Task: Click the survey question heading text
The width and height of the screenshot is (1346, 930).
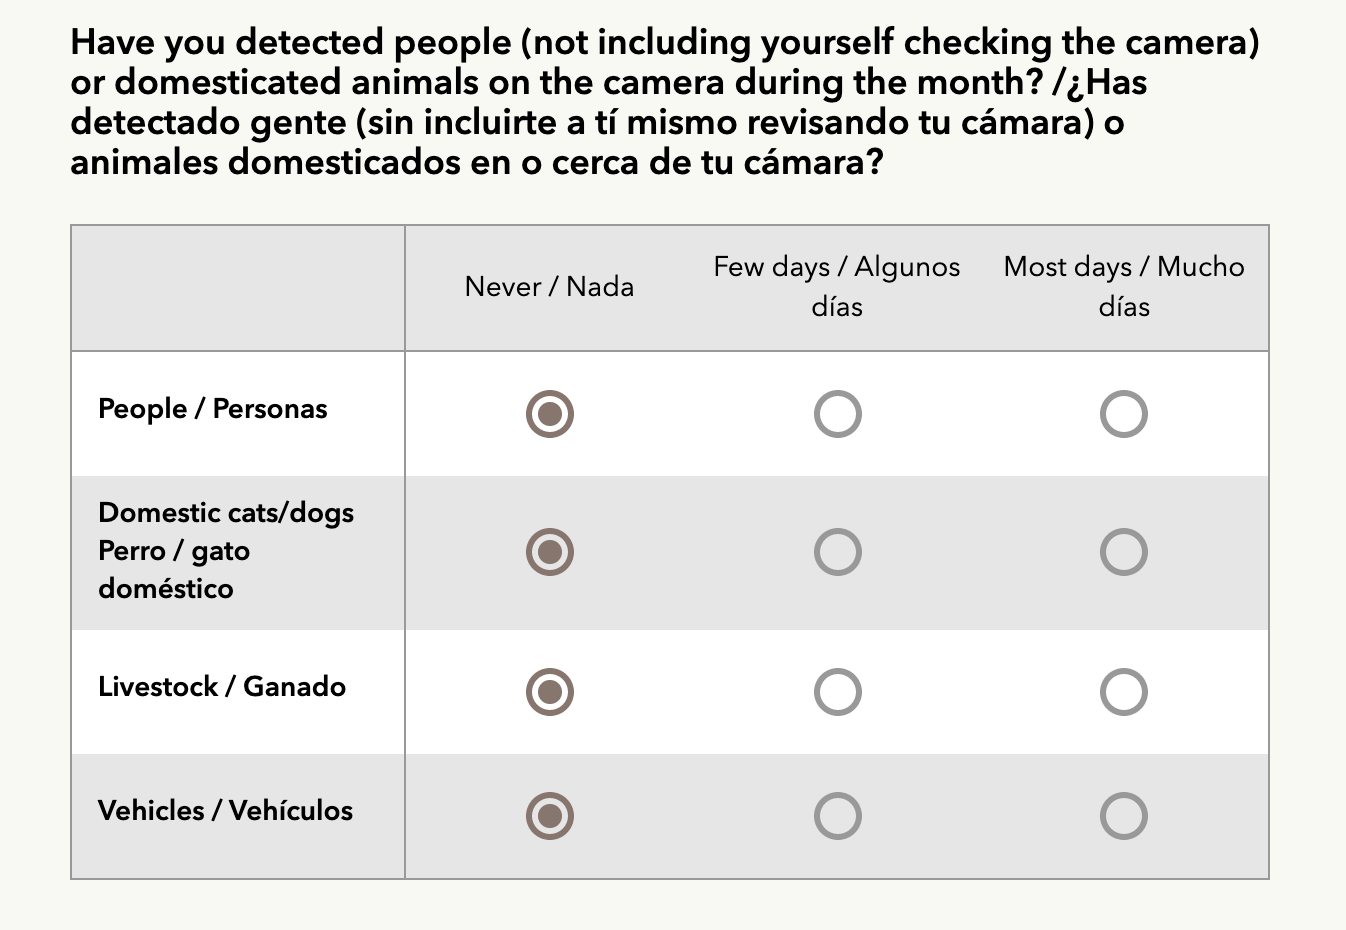Action: coord(664,102)
